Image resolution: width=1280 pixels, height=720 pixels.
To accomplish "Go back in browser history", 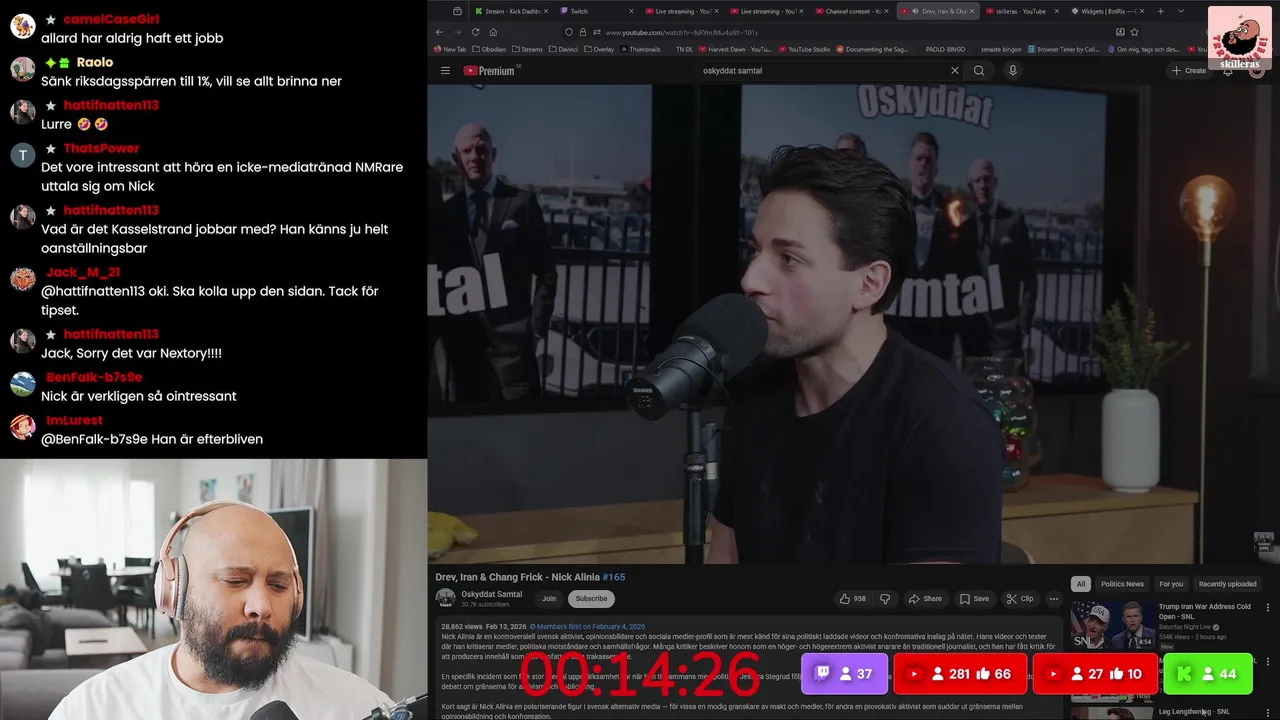I will click(439, 32).
